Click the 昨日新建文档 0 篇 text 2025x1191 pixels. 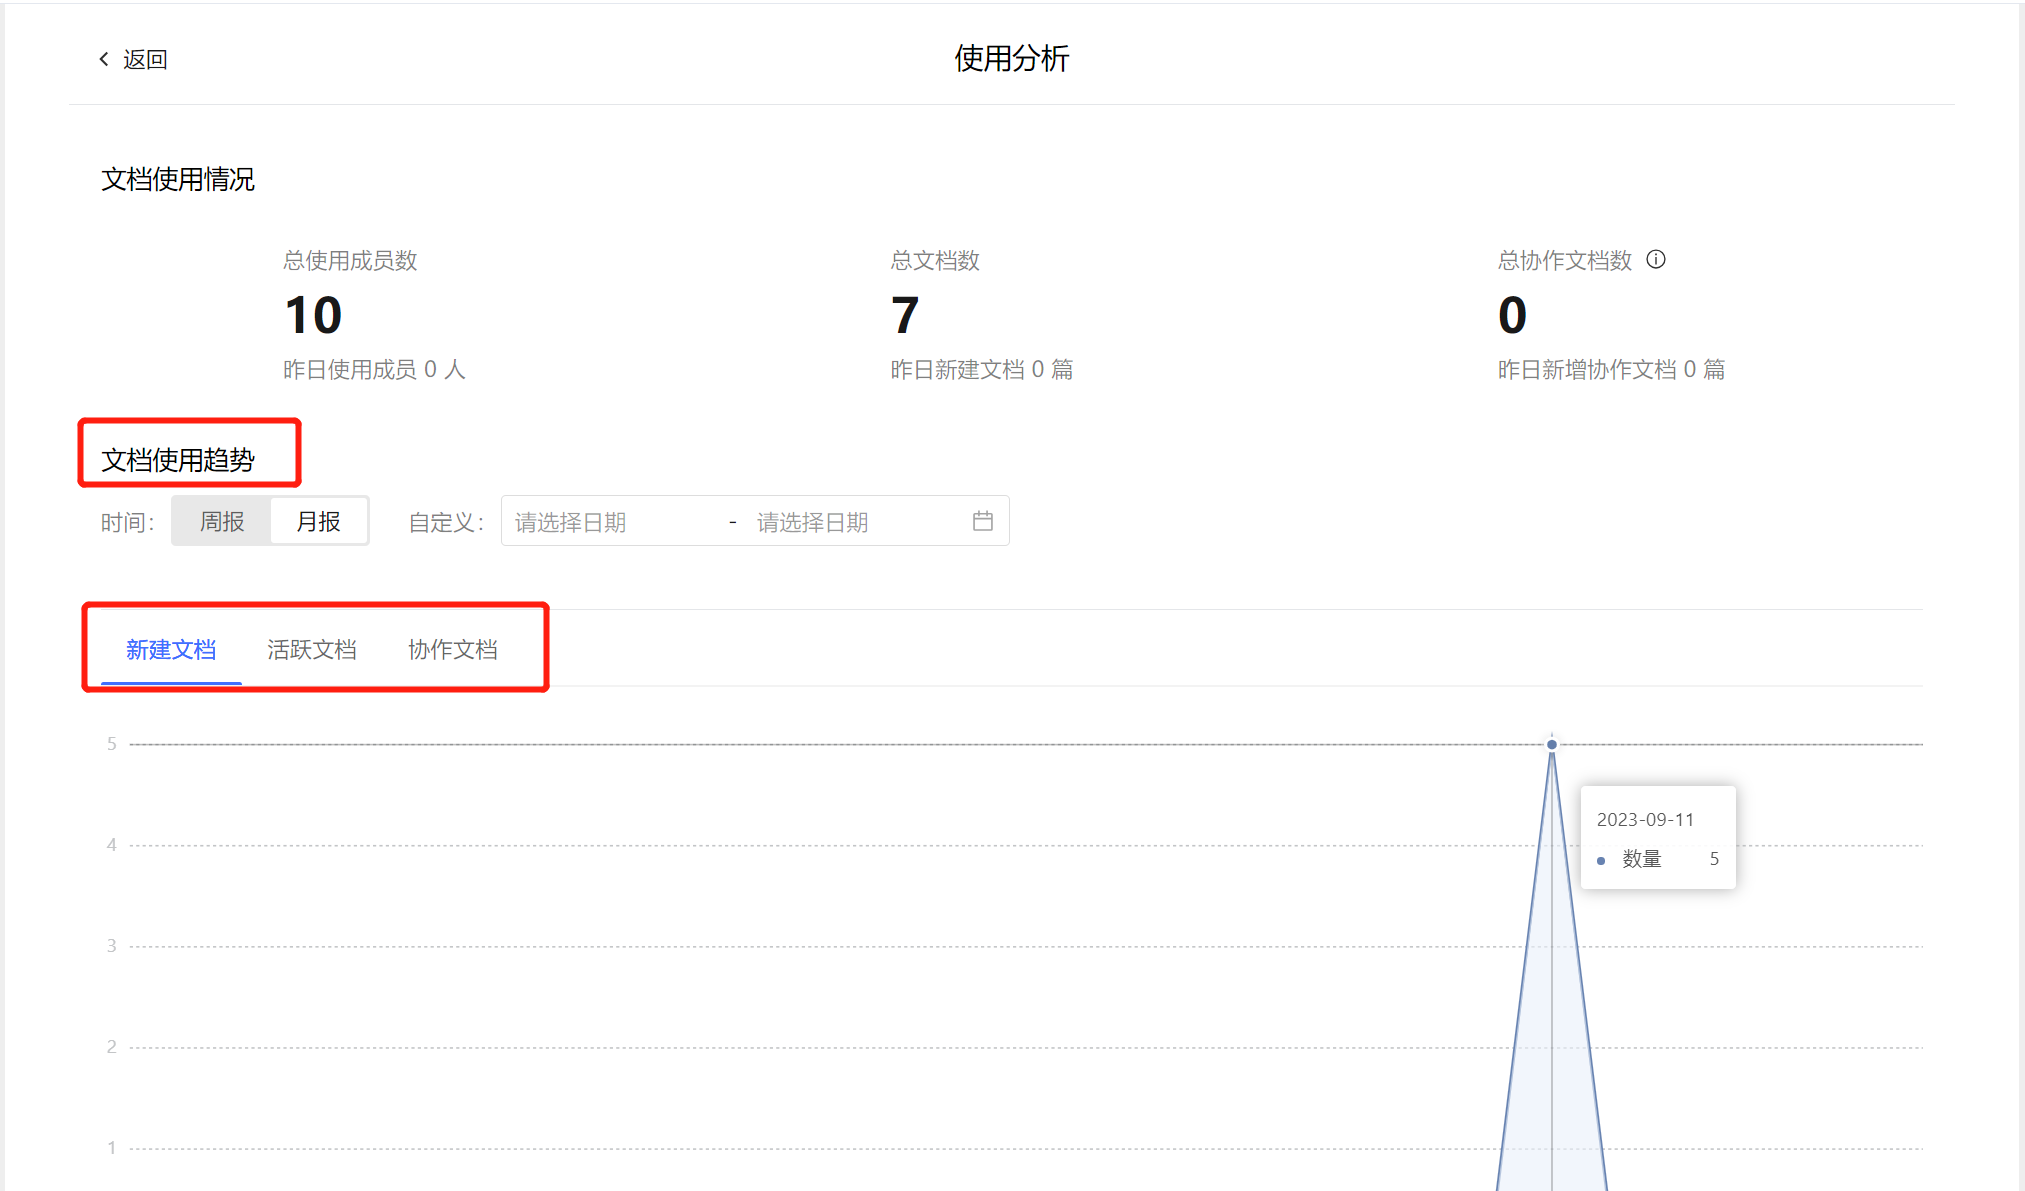981,370
